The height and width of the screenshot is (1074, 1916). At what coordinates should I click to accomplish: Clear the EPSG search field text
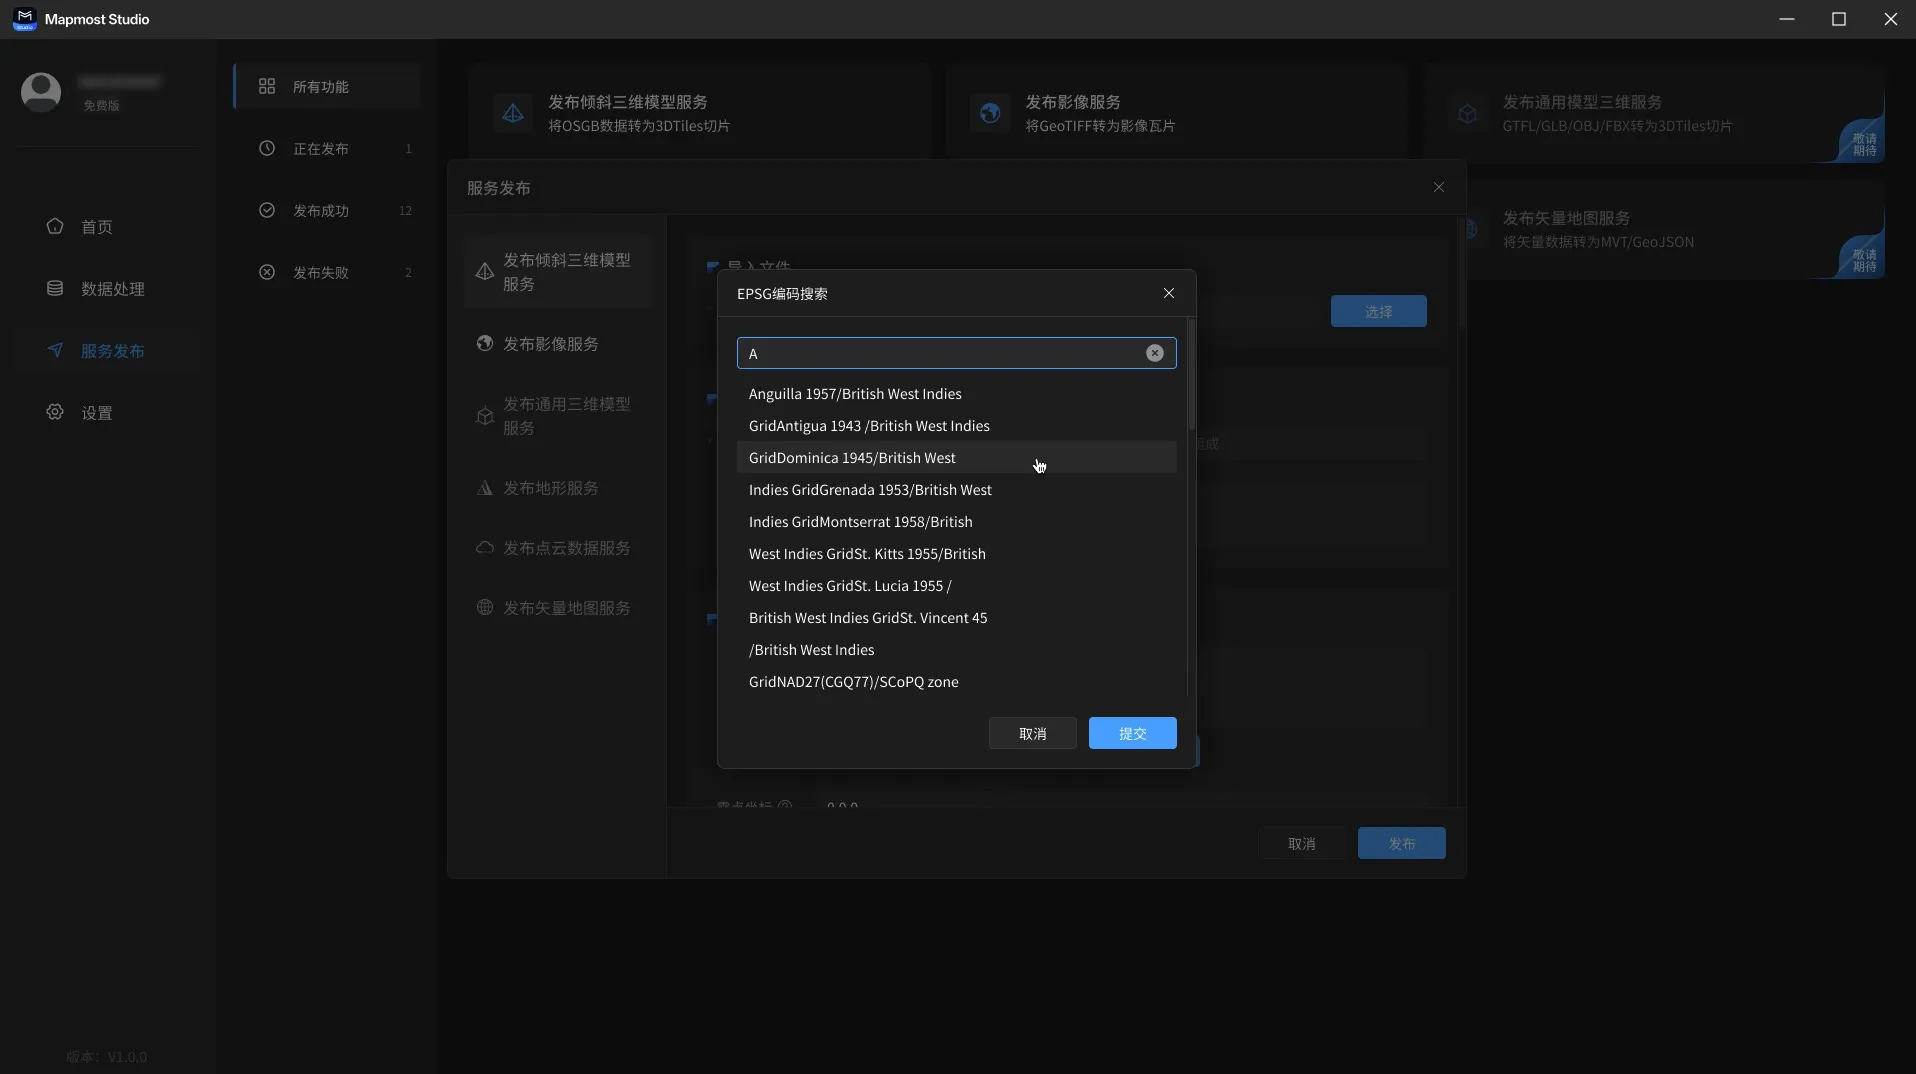(1154, 353)
